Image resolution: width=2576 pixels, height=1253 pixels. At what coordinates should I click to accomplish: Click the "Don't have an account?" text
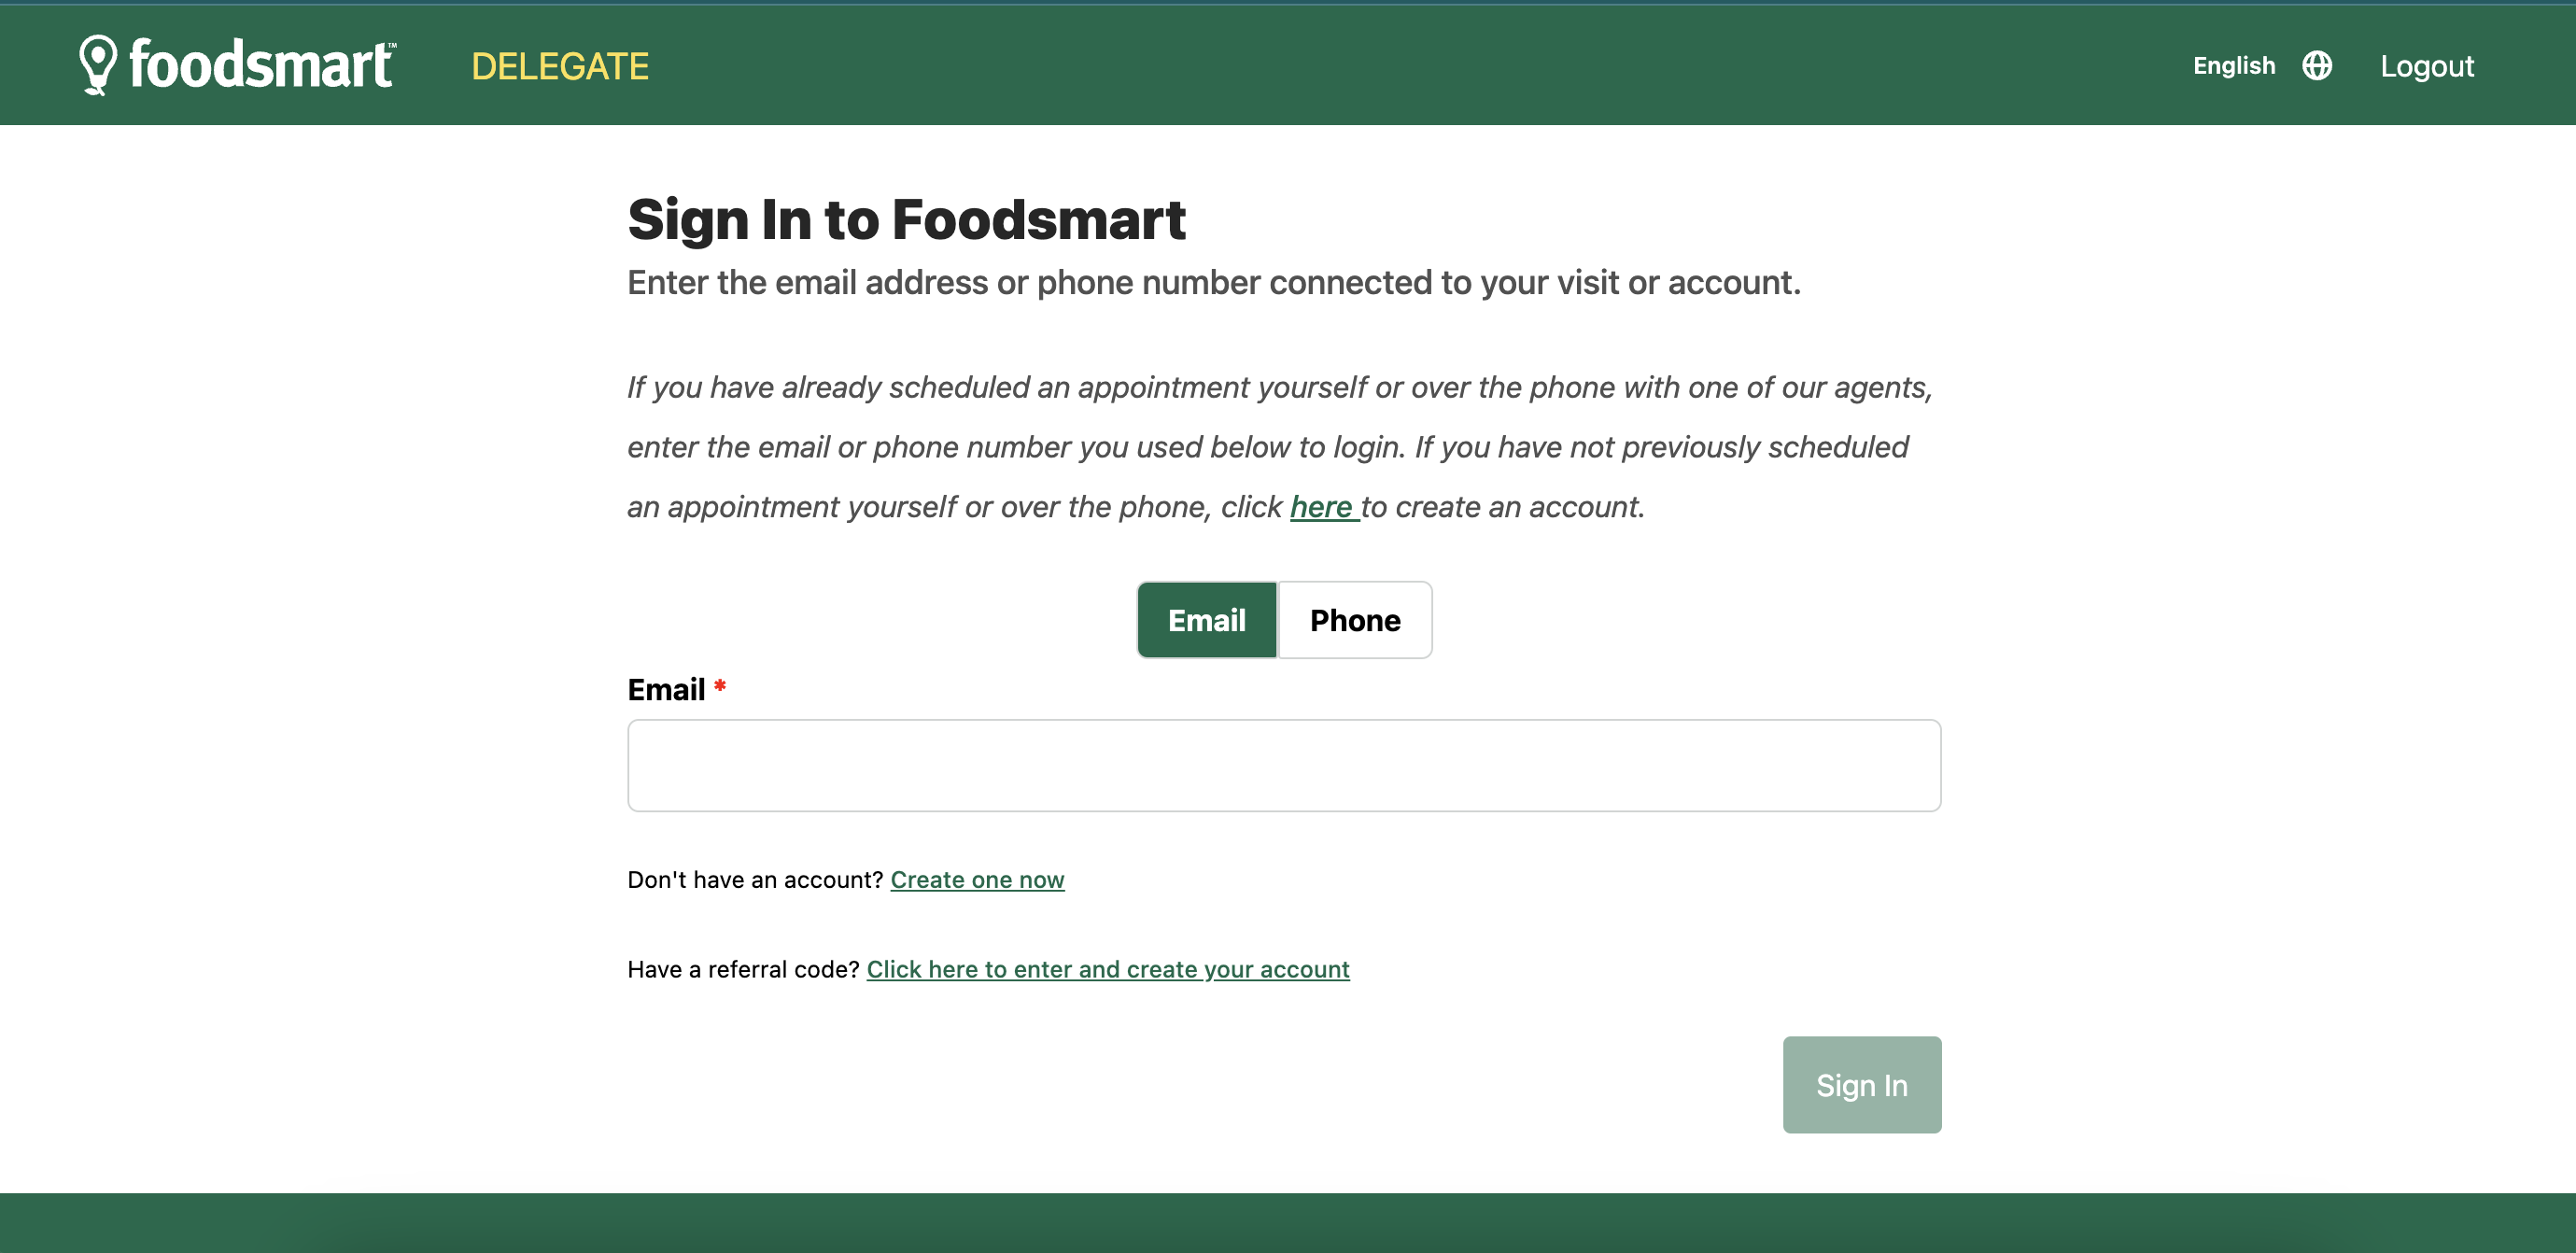(754, 880)
